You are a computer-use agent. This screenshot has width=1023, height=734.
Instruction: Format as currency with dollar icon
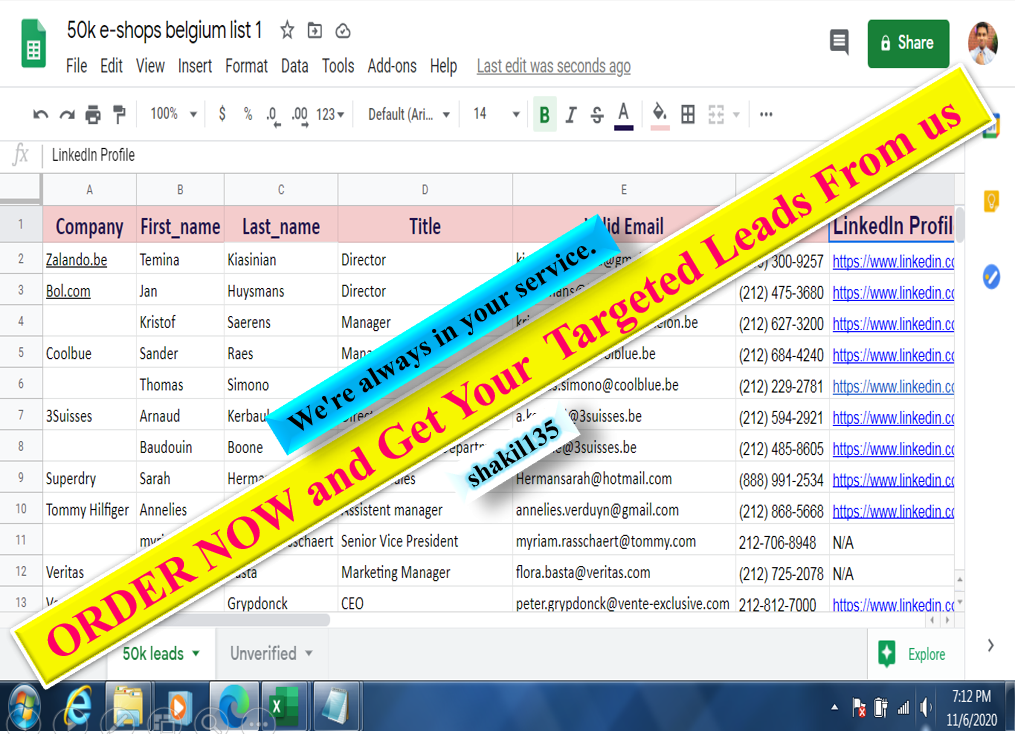[222, 114]
